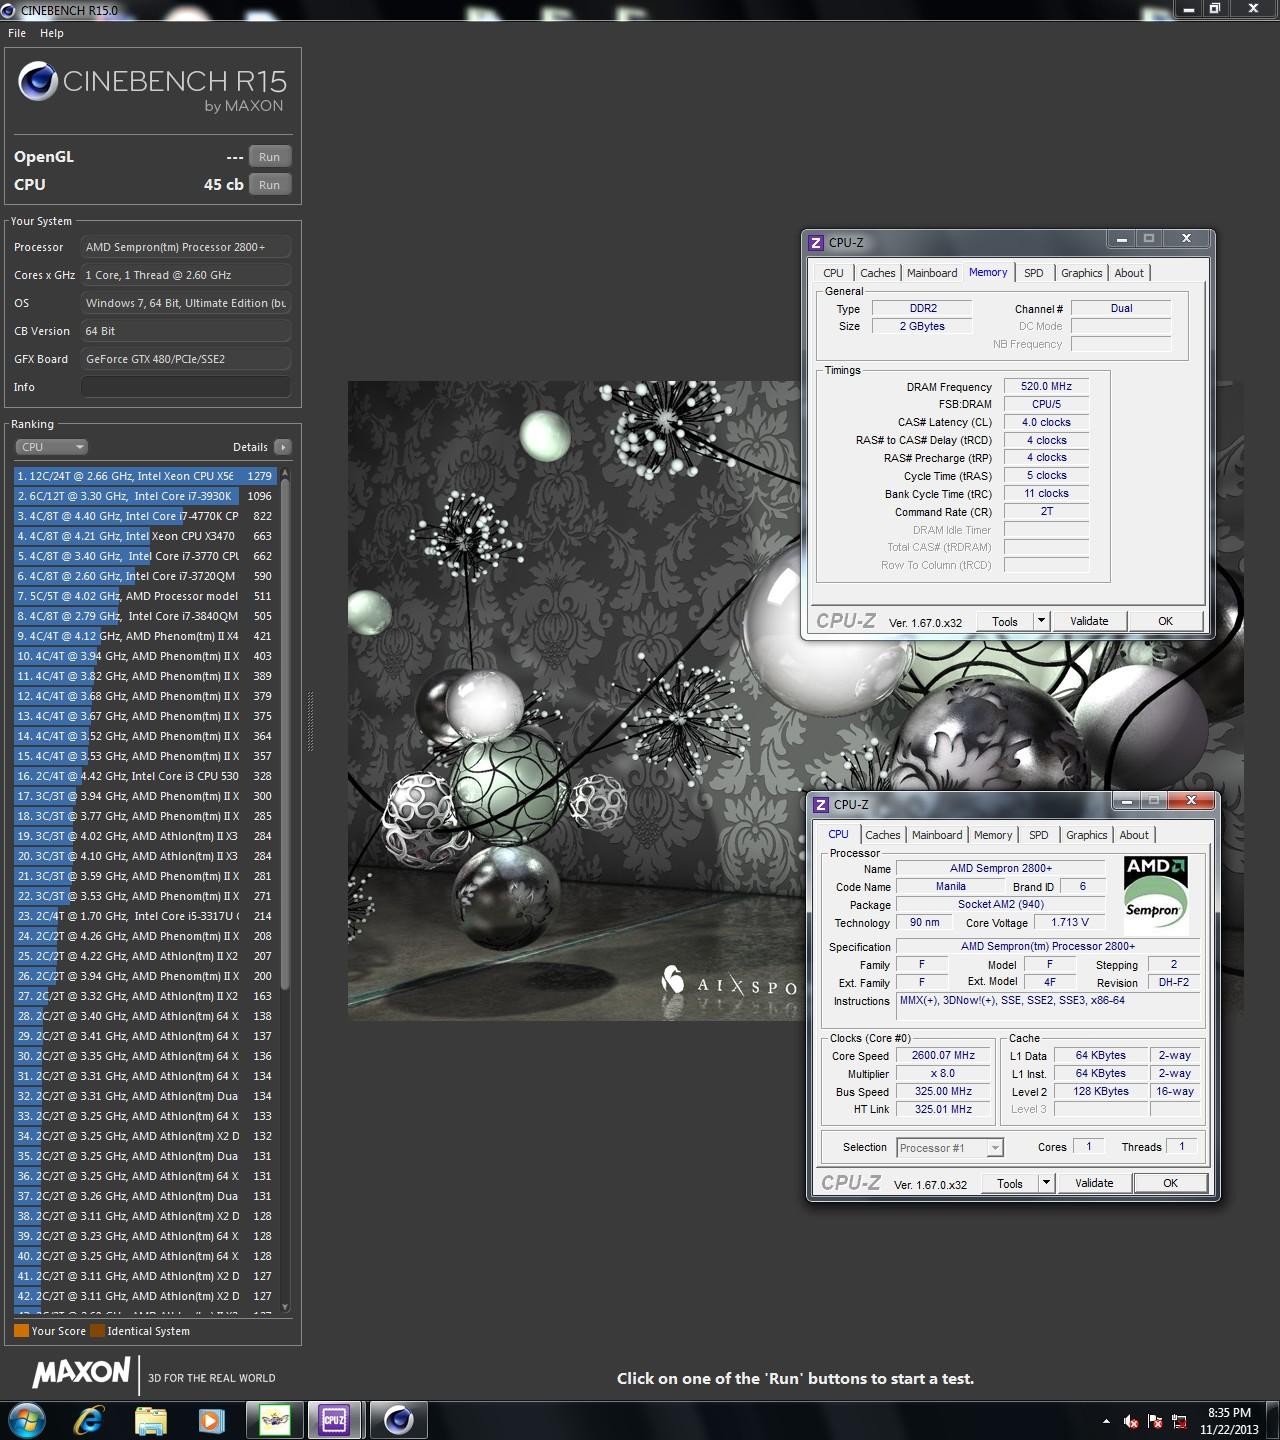Image resolution: width=1280 pixels, height=1440 pixels.
Task: Click the DRAM Frequency 520.0 MHz value
Action: coord(1046,386)
